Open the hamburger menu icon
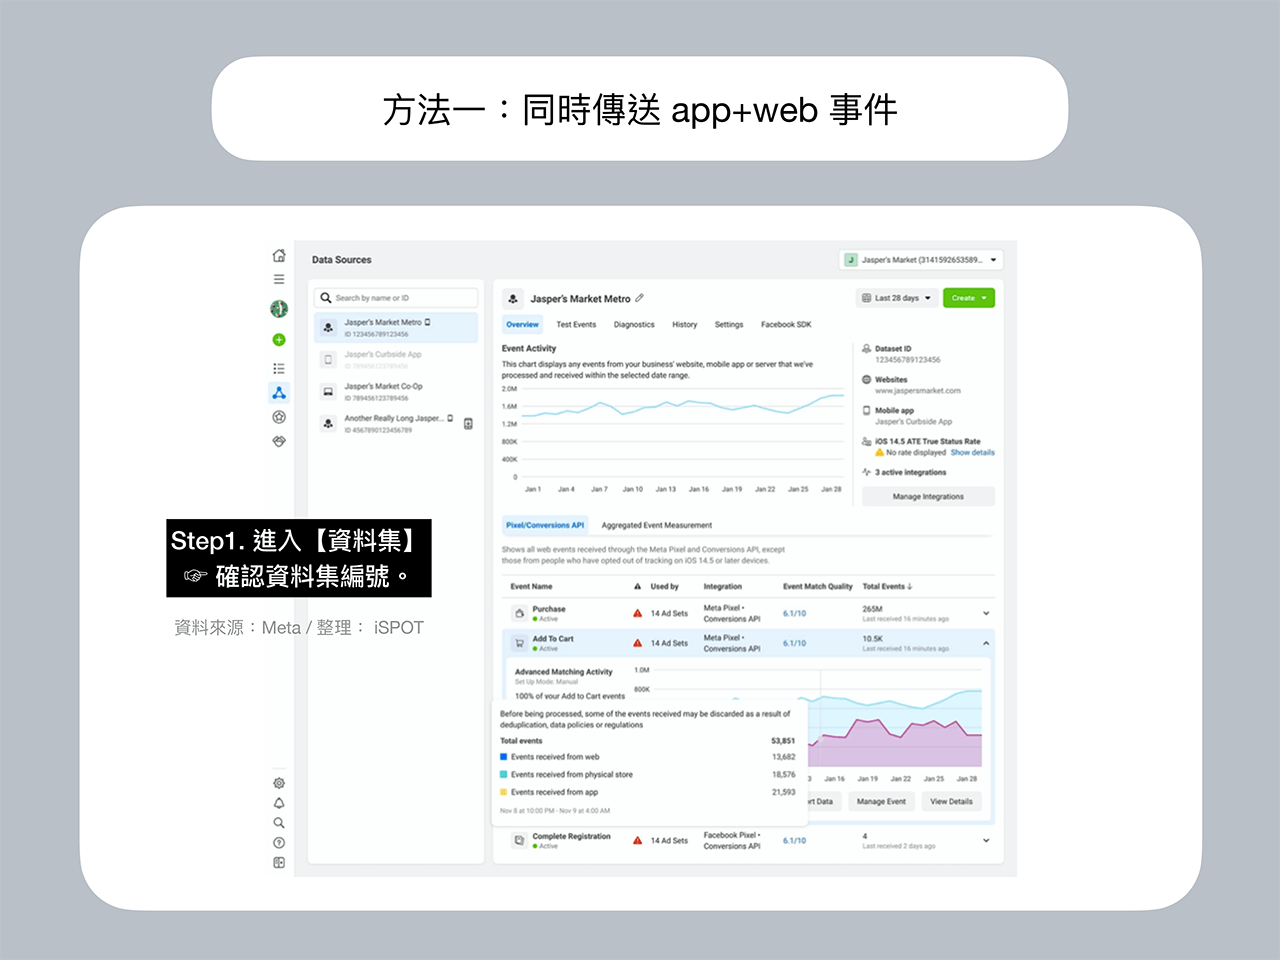Viewport: 1280px width, 960px height. pos(279,279)
